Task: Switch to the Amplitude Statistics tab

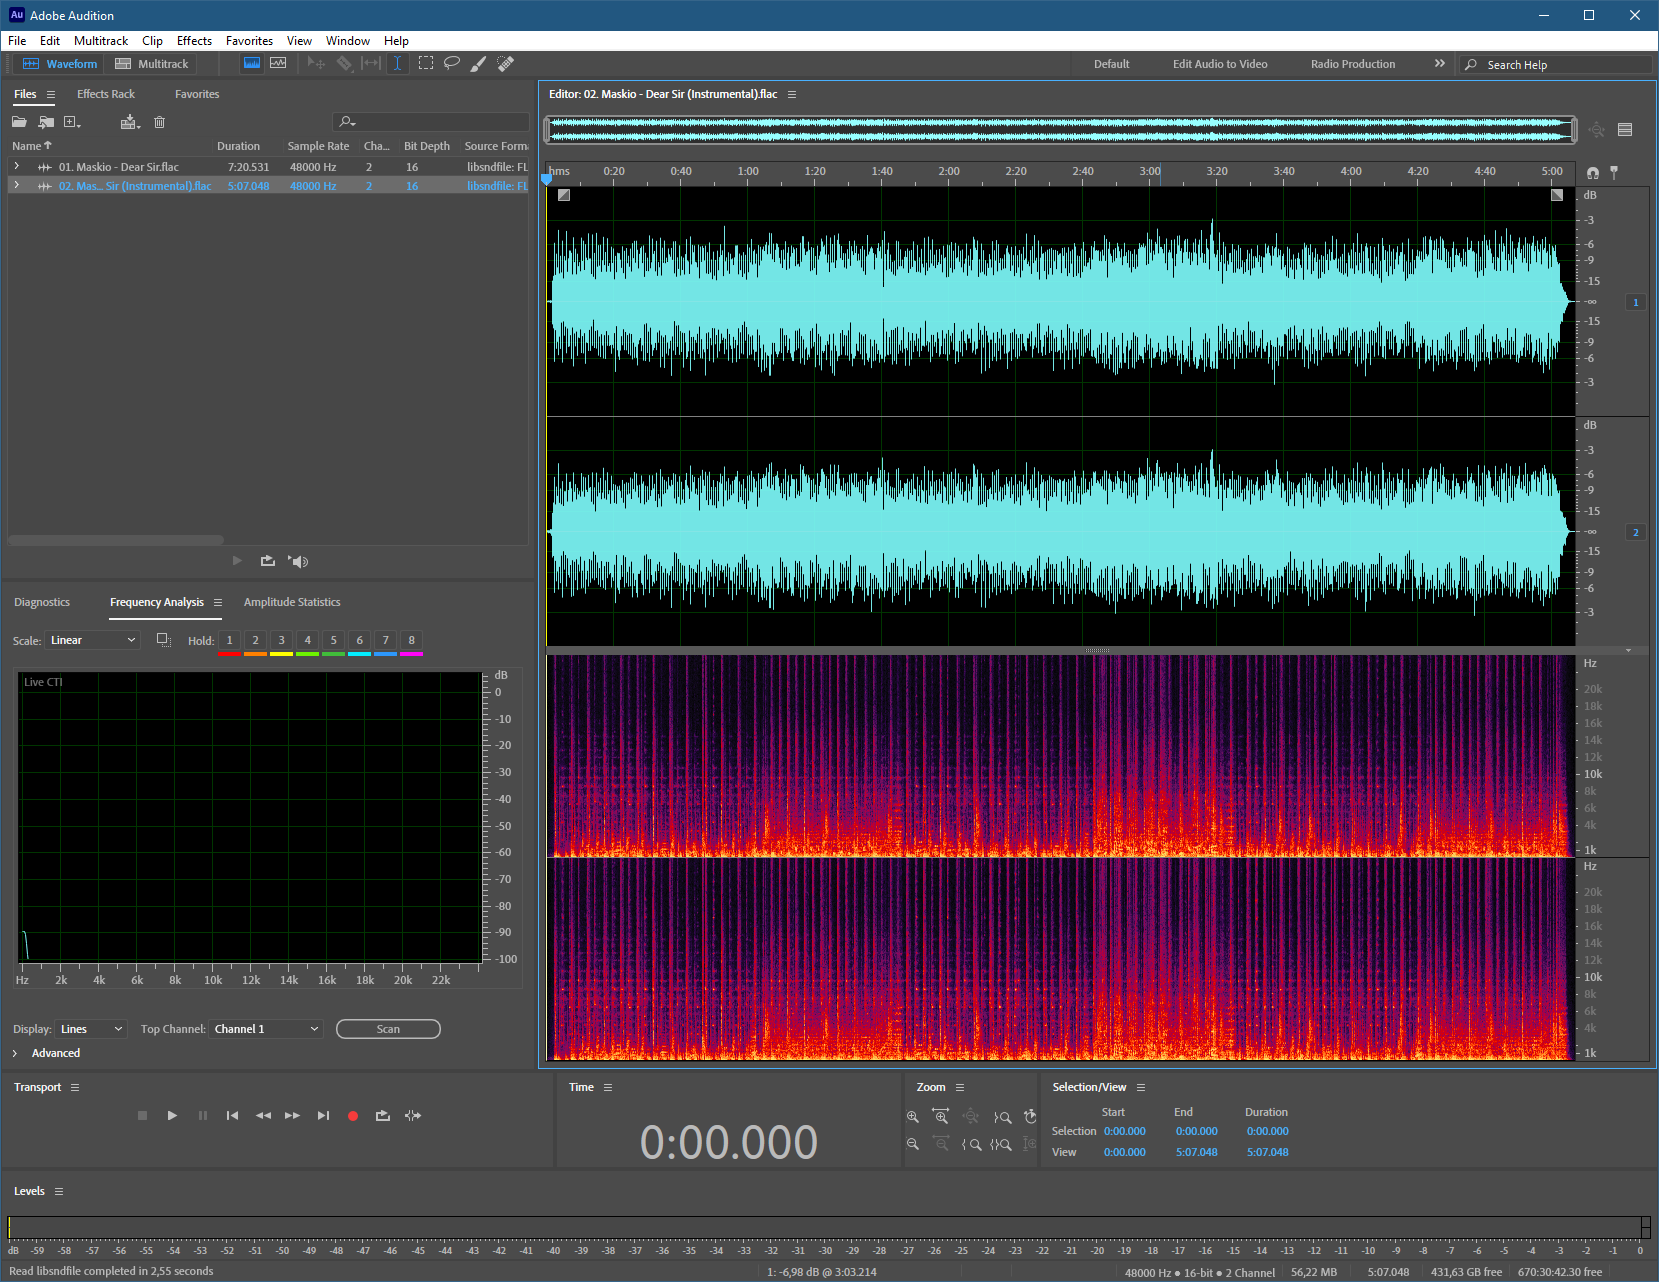Action: 292,602
